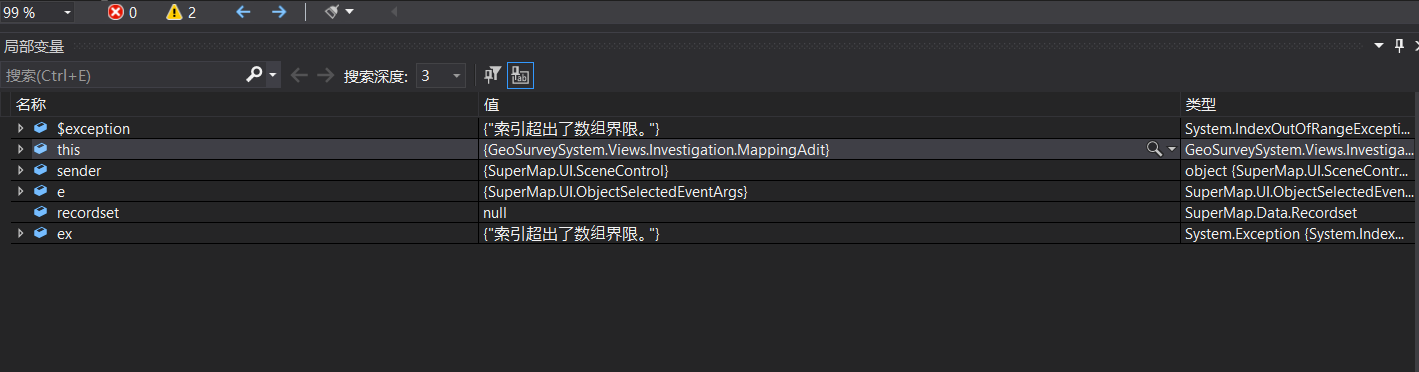Screen dimensions: 1419x372
Task: Click the yellow warning count icon
Action: click(174, 12)
